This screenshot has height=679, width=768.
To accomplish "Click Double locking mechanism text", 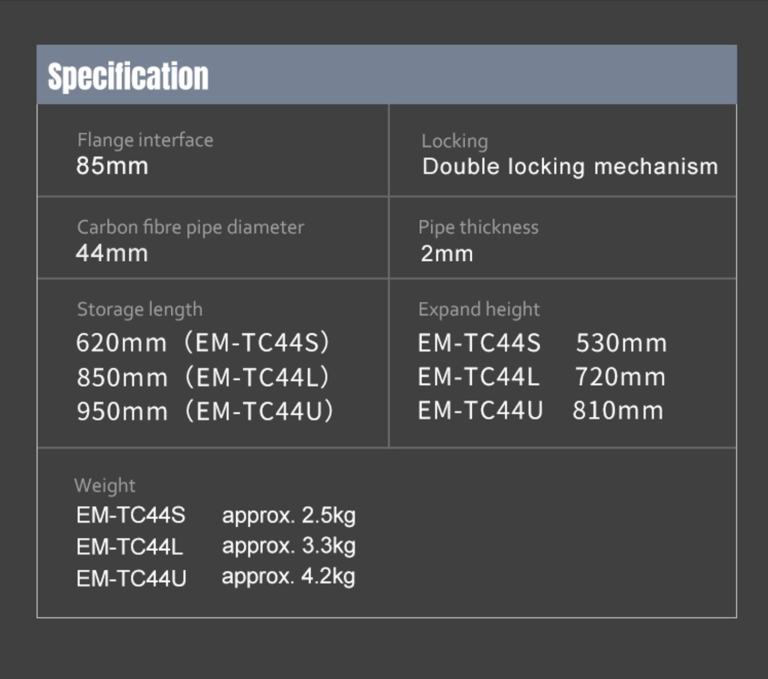I will tap(570, 167).
